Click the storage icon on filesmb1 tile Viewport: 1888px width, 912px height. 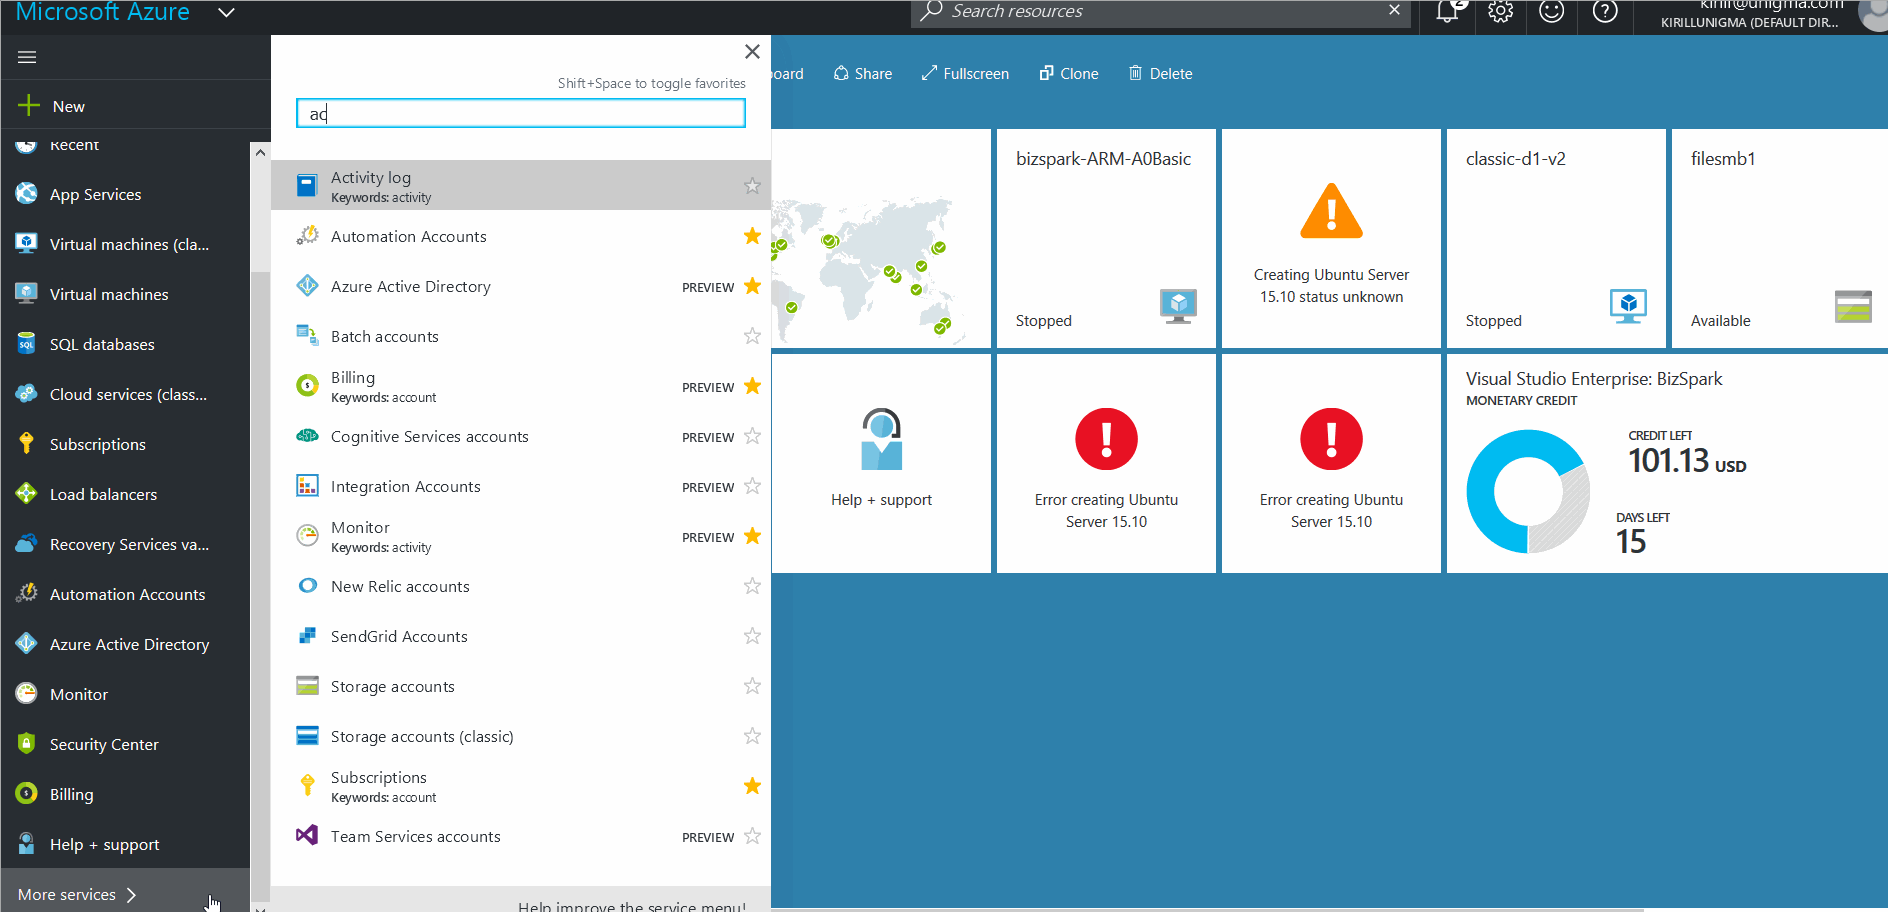[1853, 306]
